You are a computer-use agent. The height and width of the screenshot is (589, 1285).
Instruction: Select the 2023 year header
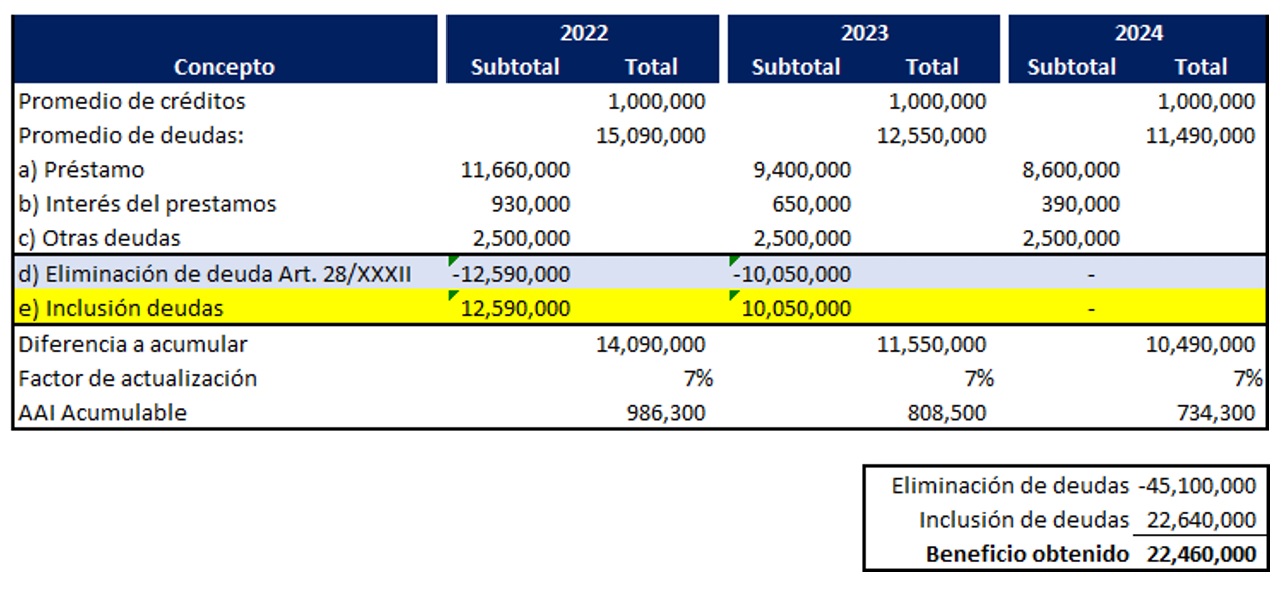point(864,33)
